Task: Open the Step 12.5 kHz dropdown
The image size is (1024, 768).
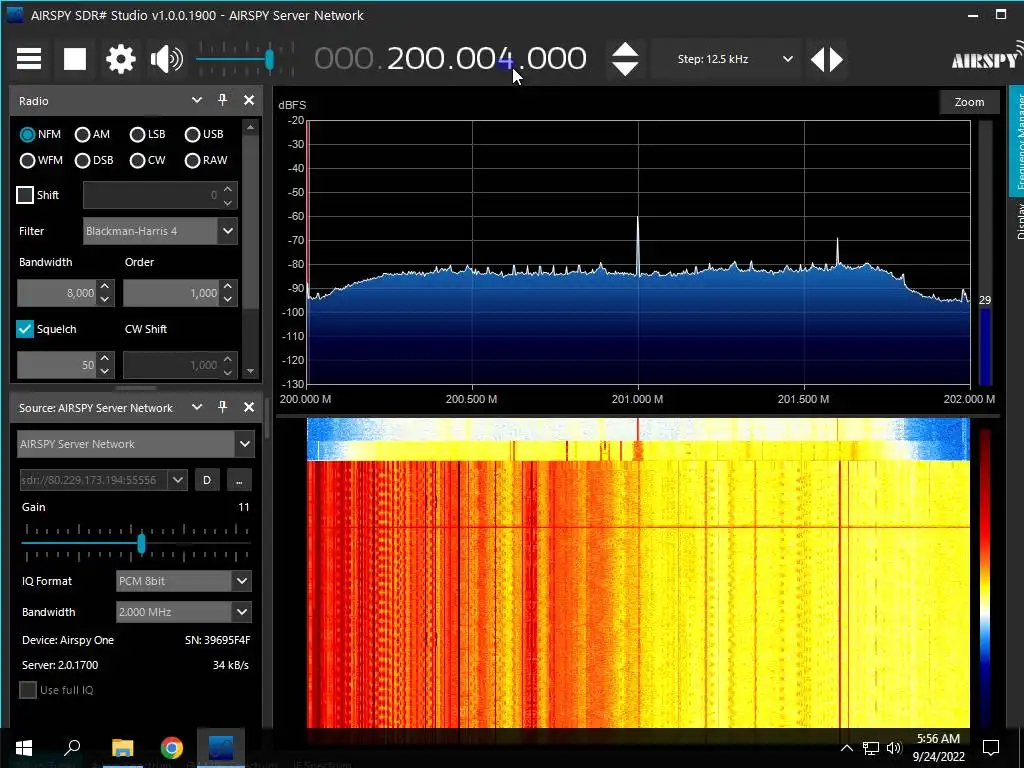Action: pos(725,59)
